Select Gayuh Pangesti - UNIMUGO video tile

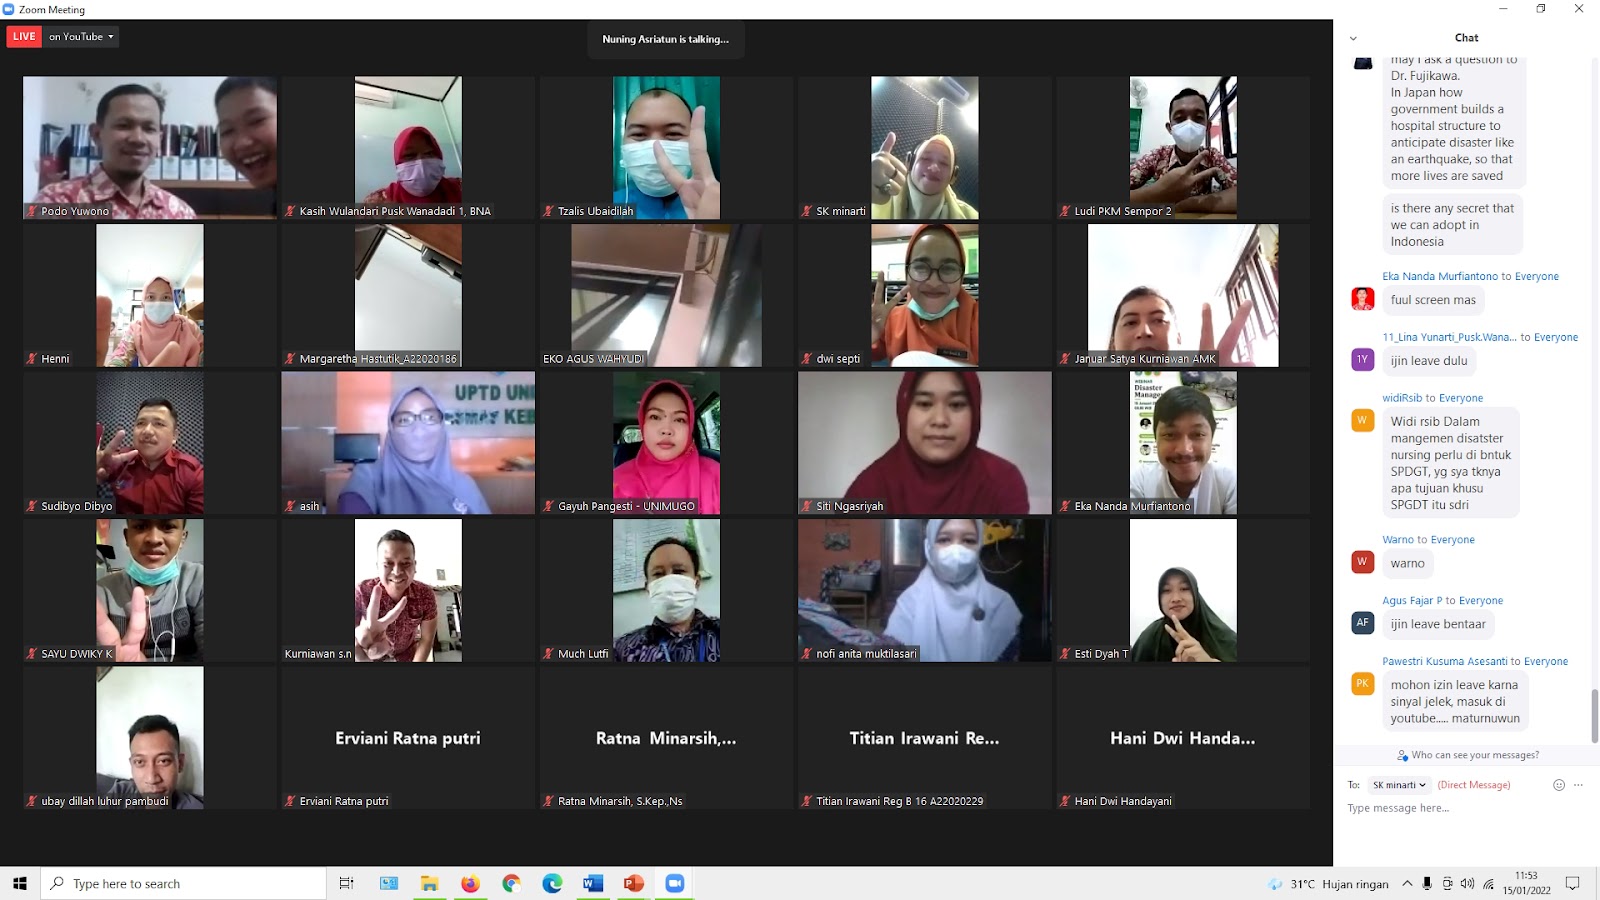coord(666,443)
